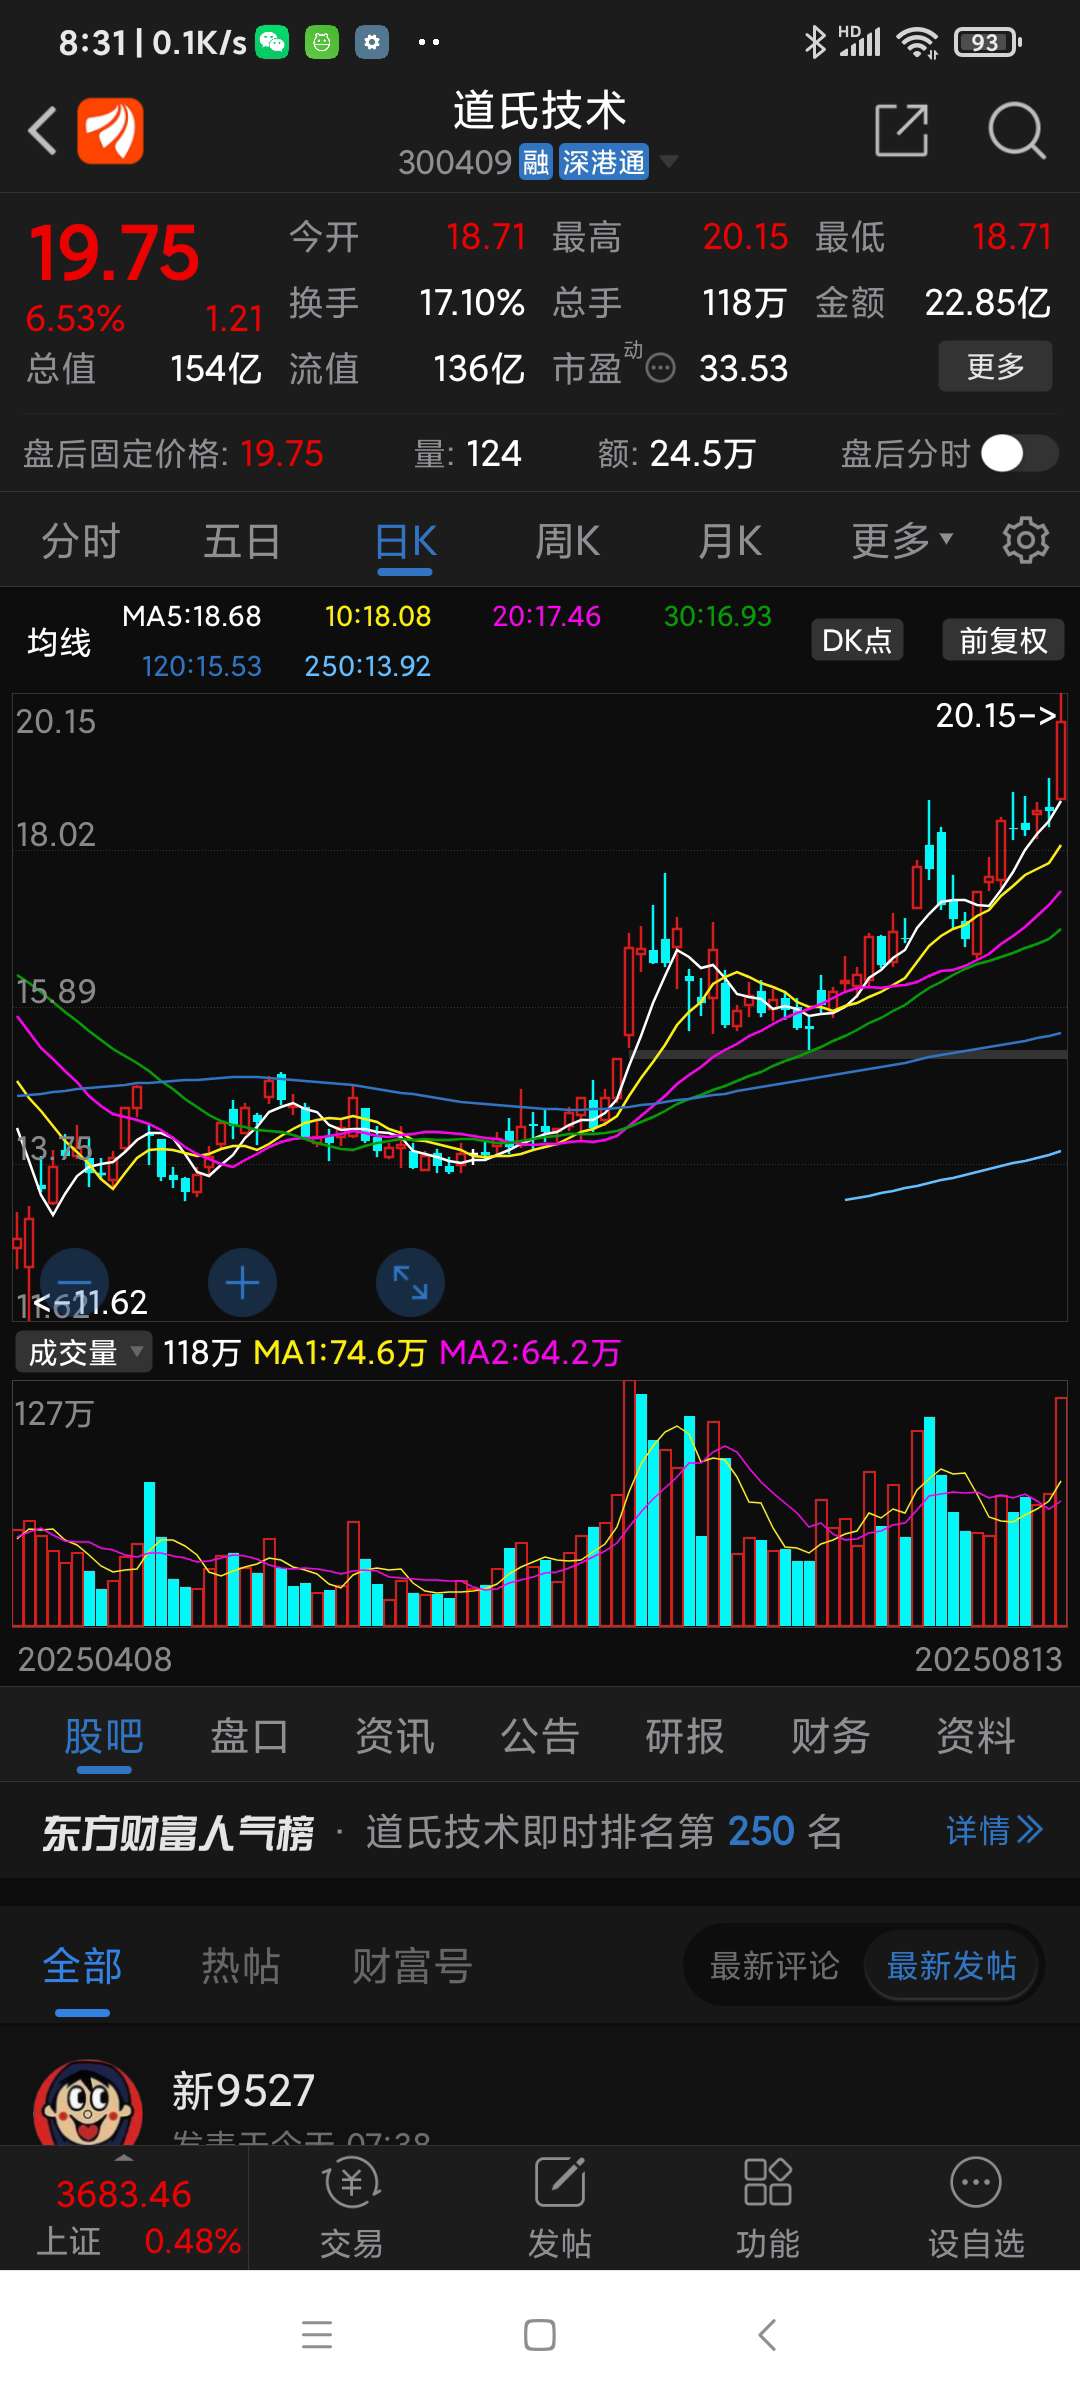Select 最新评论 sort option
Viewport: 1080px width, 2400px height.
[774, 1966]
